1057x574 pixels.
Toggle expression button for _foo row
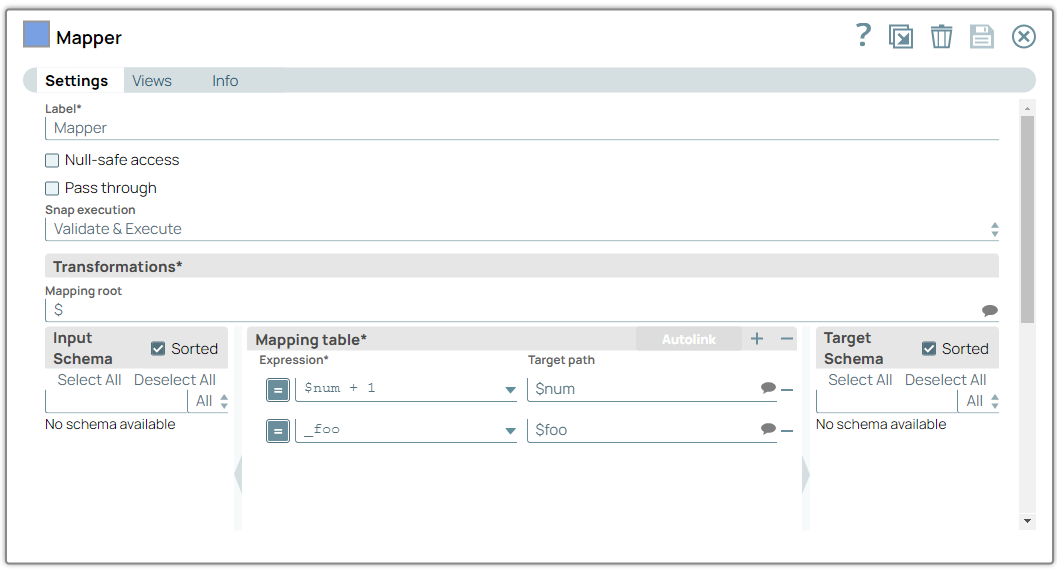tap(278, 430)
